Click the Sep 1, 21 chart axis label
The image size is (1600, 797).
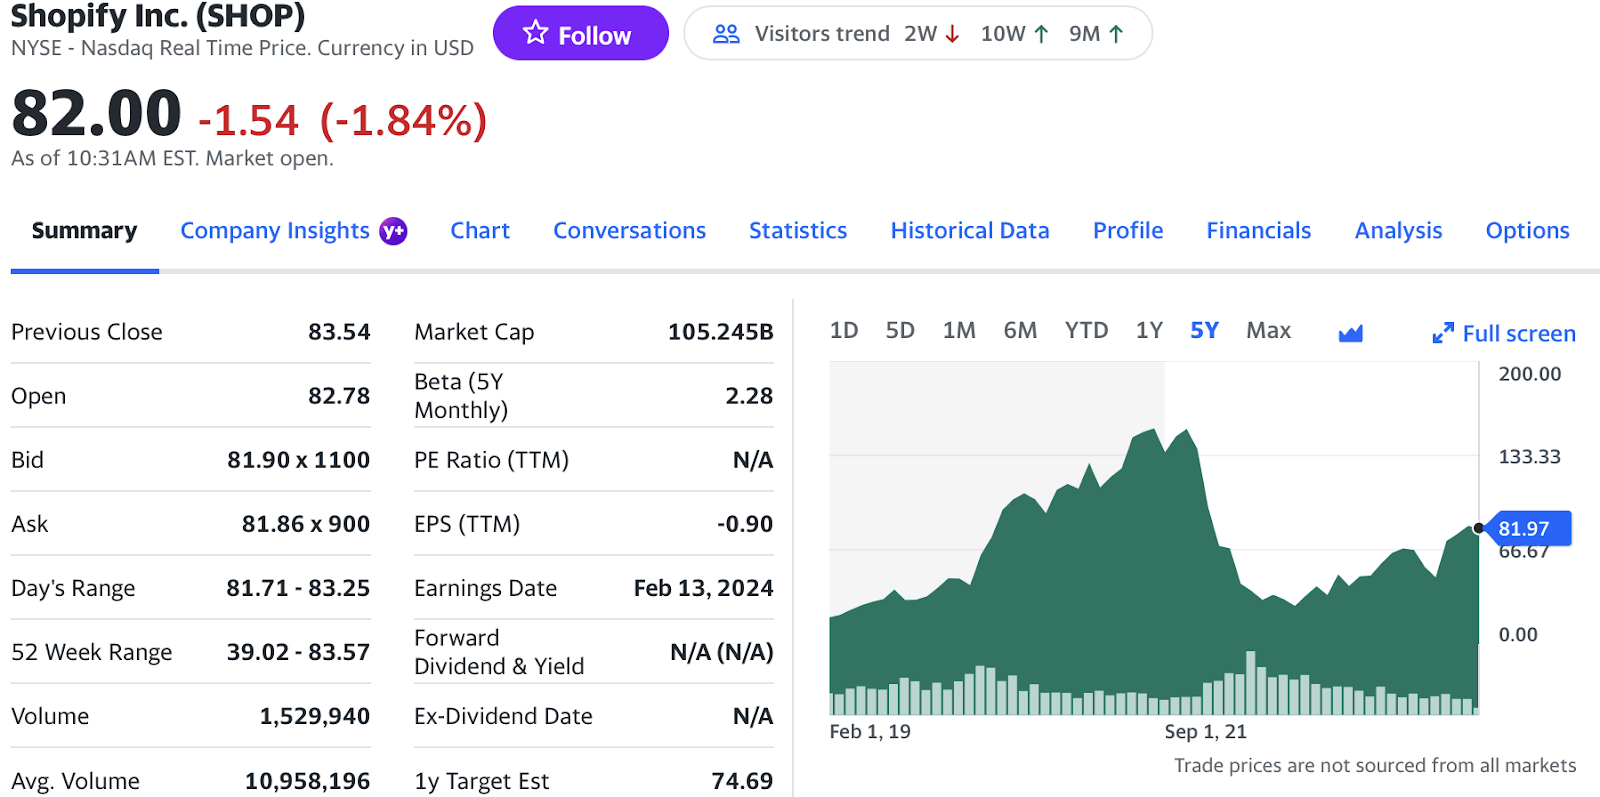tap(1205, 732)
